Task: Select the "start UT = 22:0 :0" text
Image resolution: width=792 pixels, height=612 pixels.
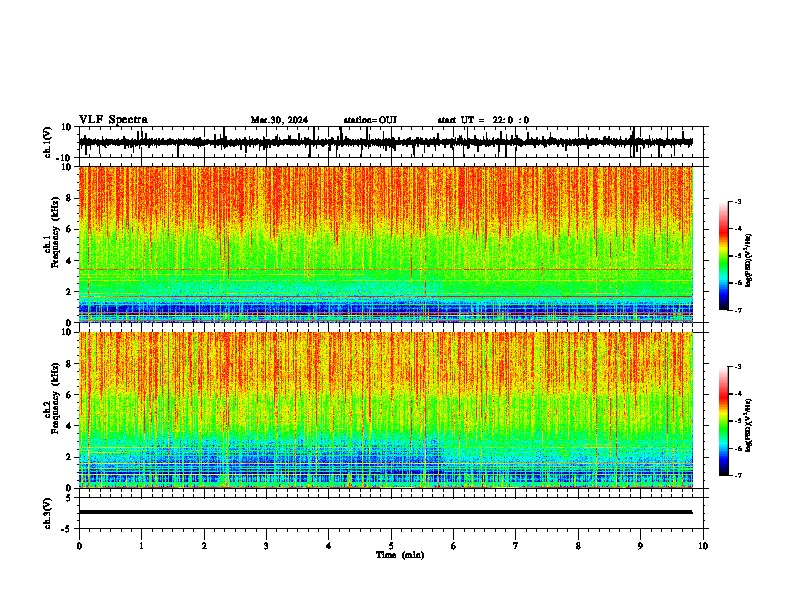Action: pyautogui.click(x=483, y=120)
